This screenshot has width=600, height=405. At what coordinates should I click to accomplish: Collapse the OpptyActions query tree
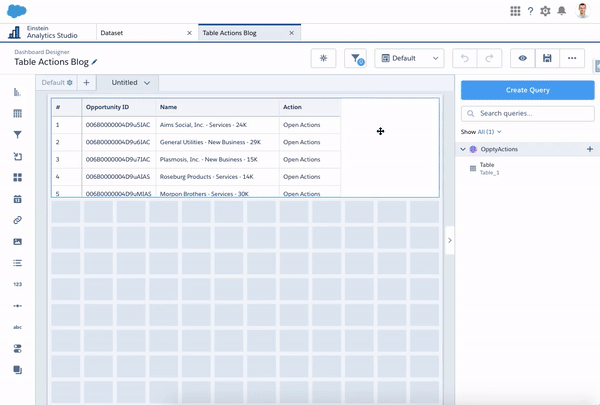coord(463,149)
